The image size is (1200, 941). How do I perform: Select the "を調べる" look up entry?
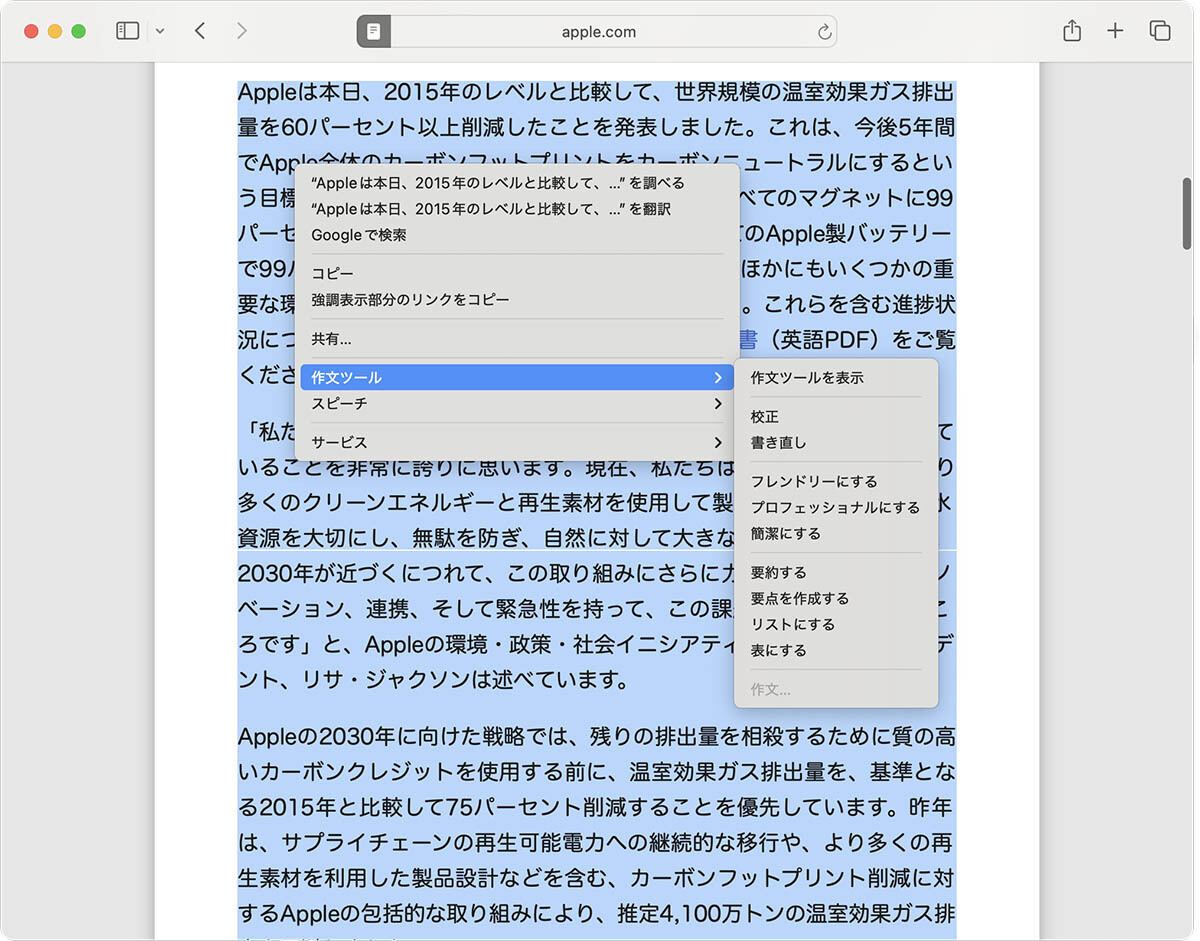(517, 183)
